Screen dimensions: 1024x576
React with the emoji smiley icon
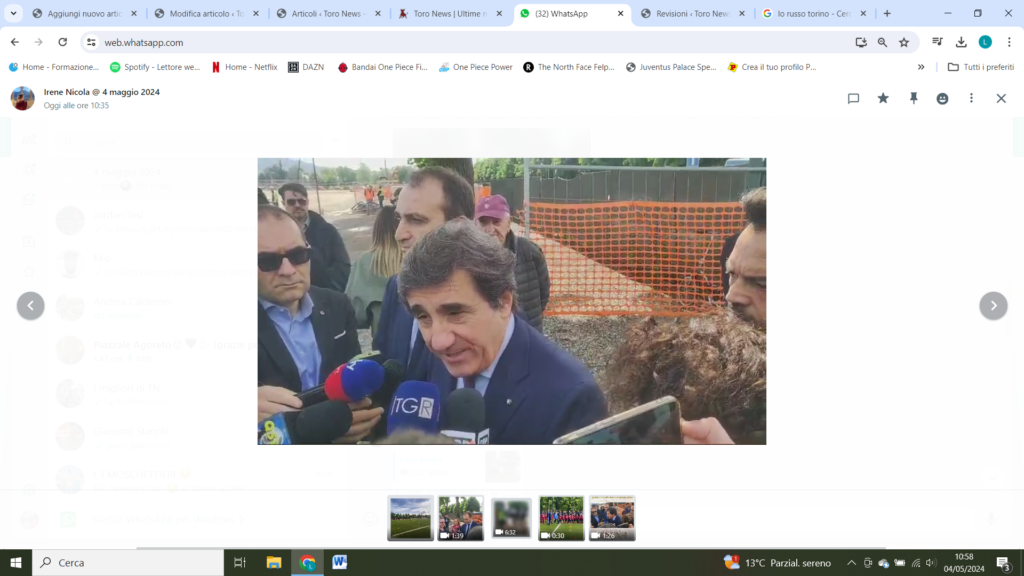coord(942,98)
